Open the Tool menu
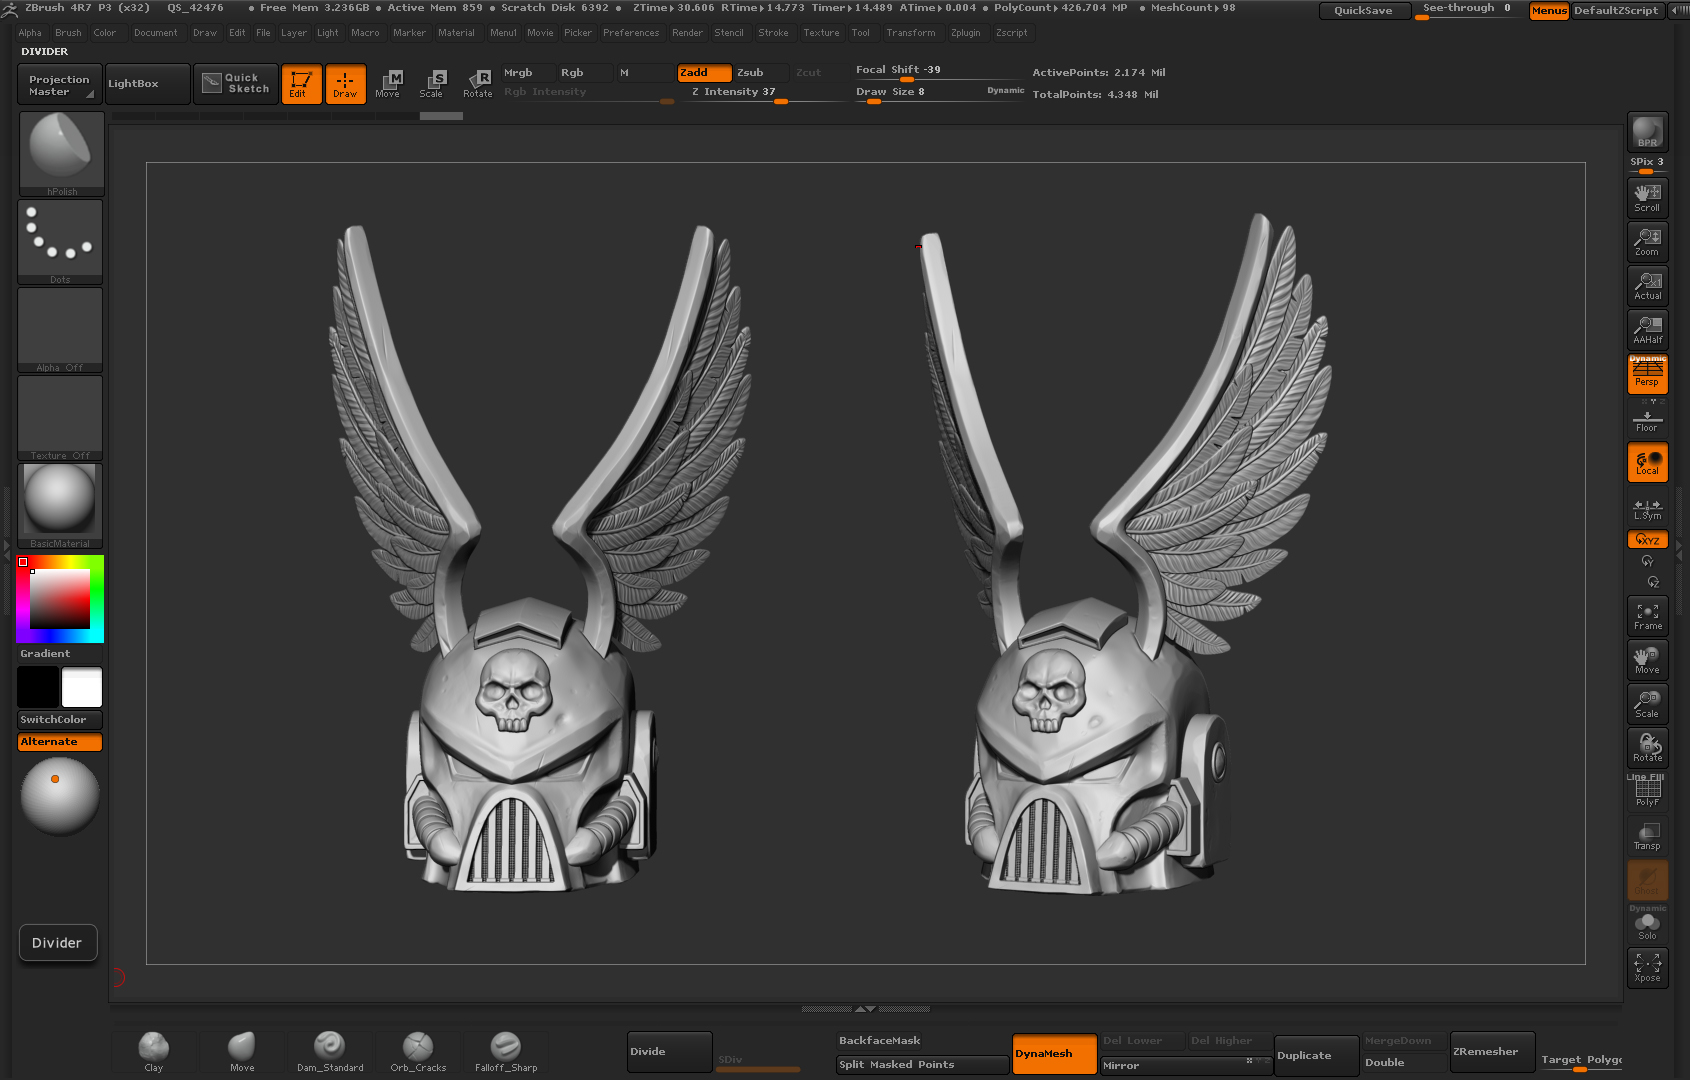1690x1080 pixels. (x=860, y=33)
